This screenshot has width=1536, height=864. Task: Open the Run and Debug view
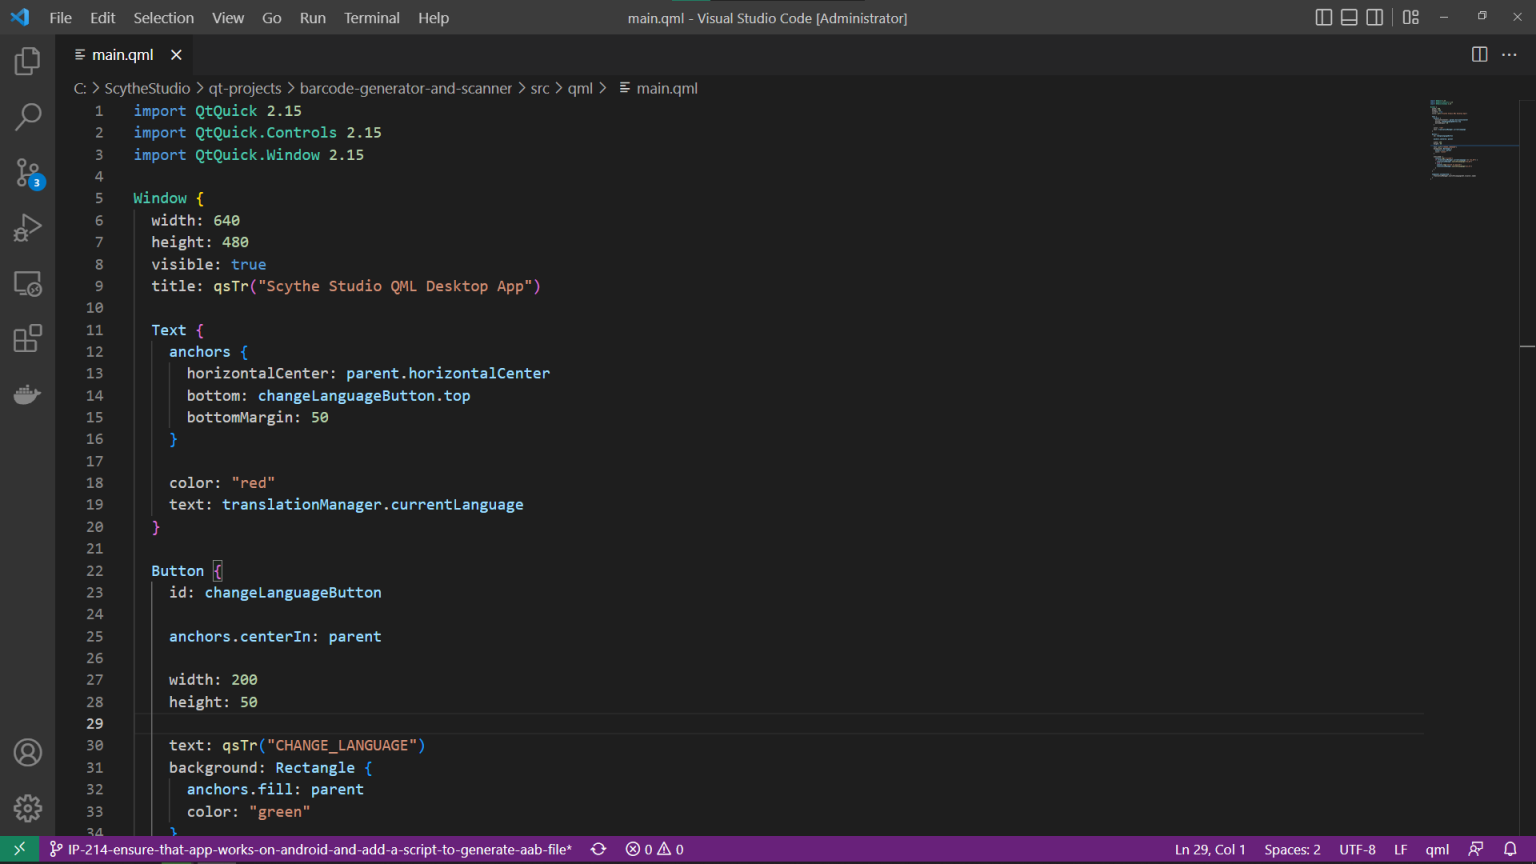(x=27, y=229)
